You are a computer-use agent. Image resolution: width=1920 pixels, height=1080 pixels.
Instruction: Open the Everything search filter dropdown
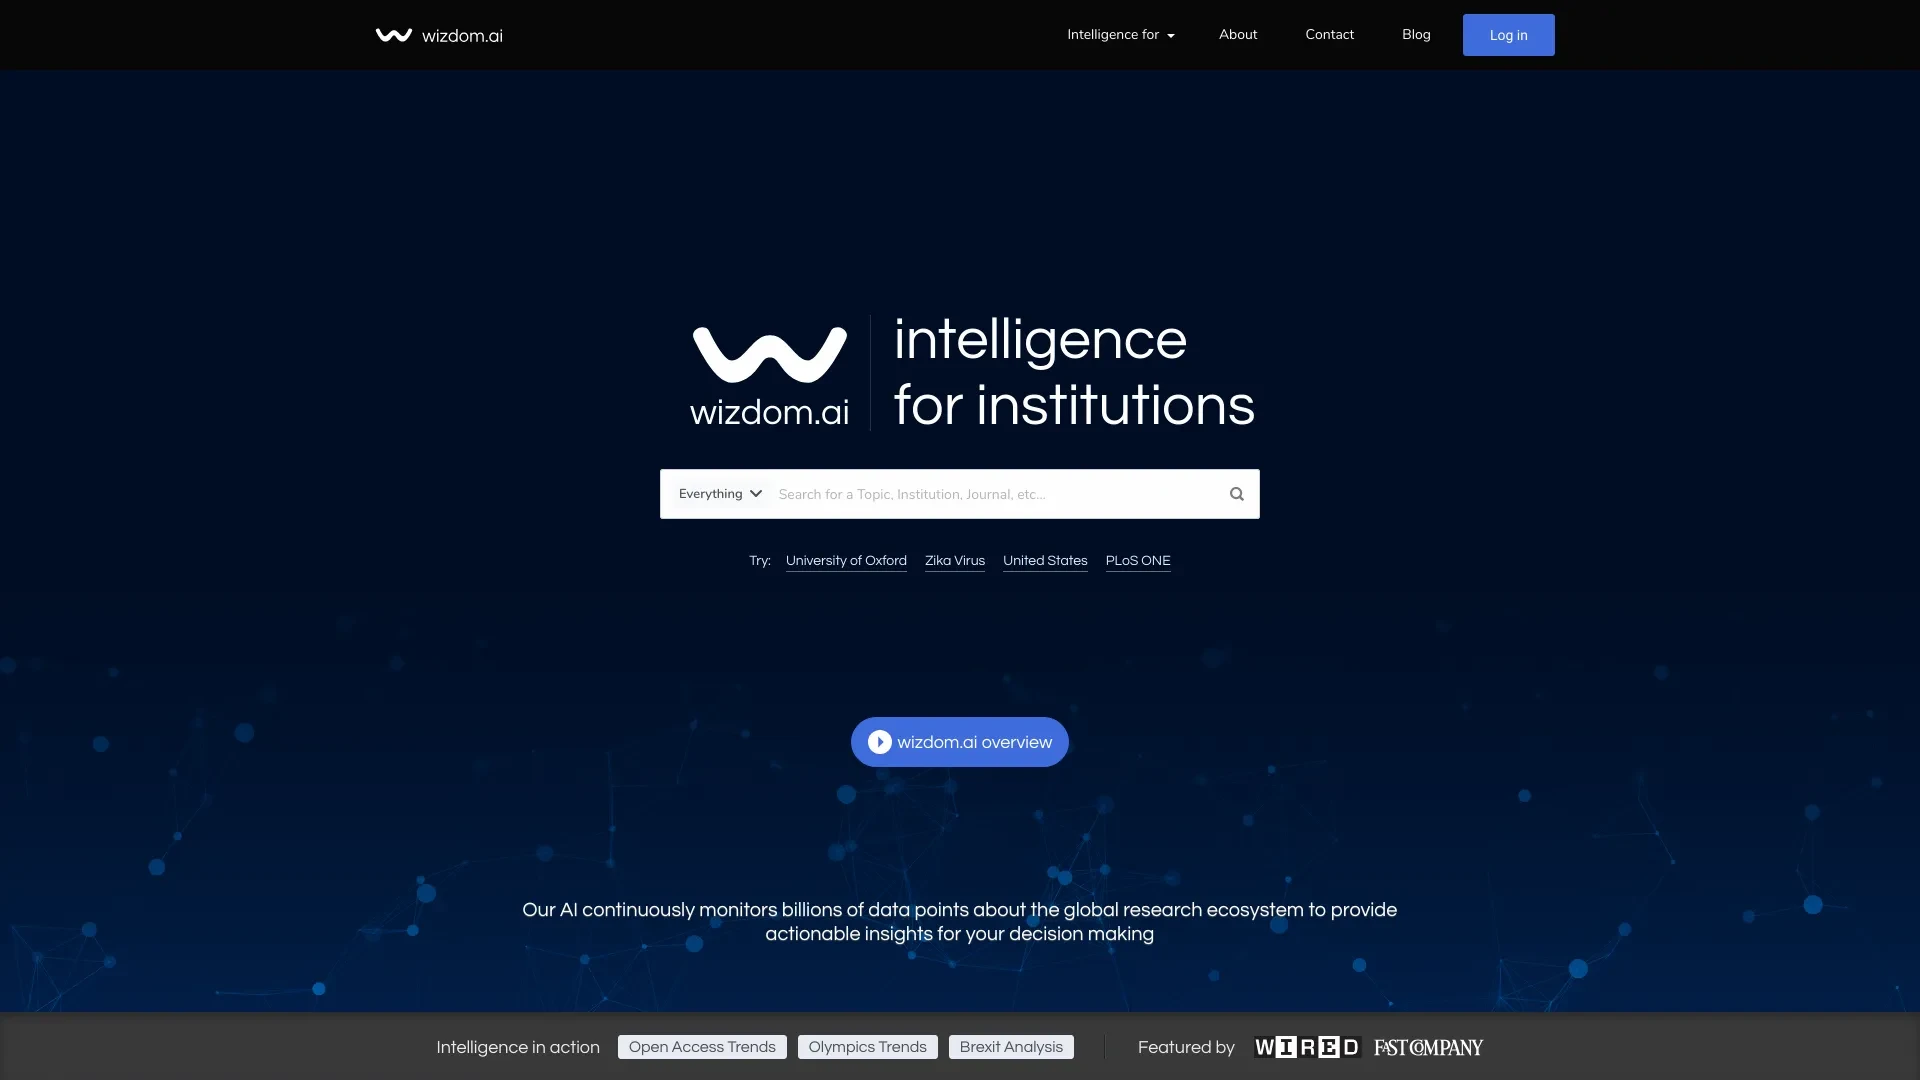pos(719,493)
